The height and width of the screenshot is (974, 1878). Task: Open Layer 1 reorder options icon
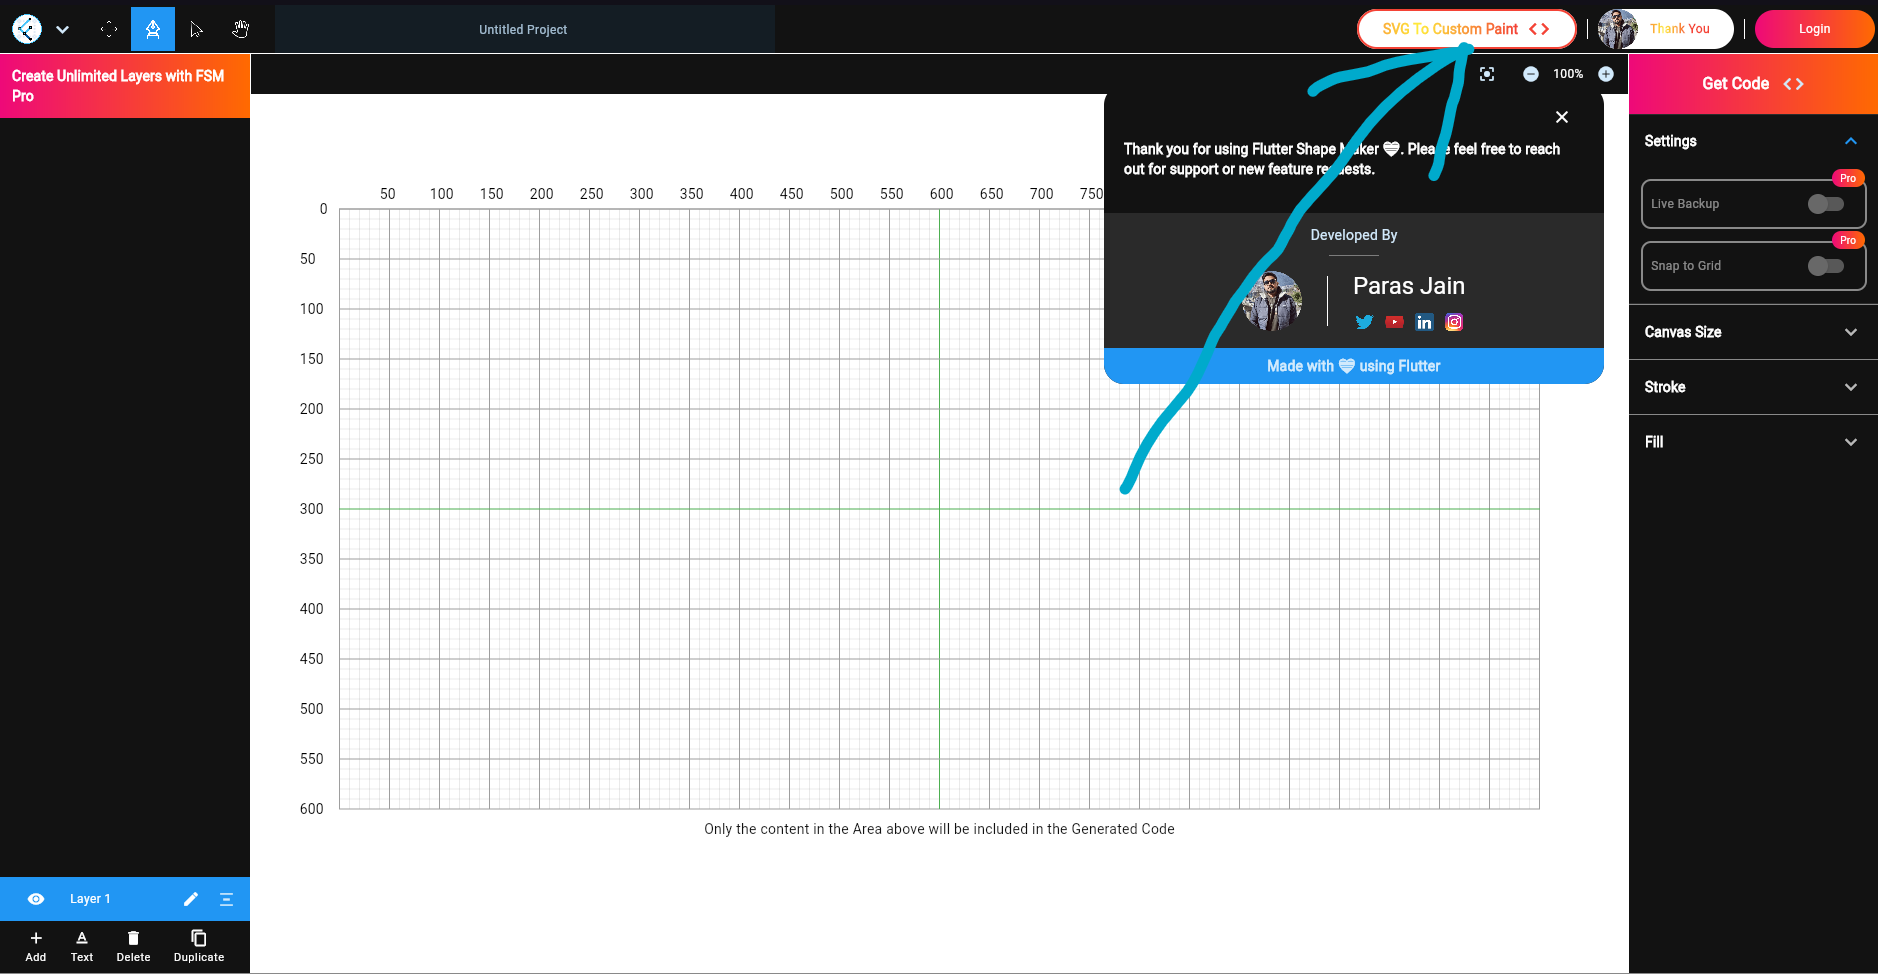226,899
